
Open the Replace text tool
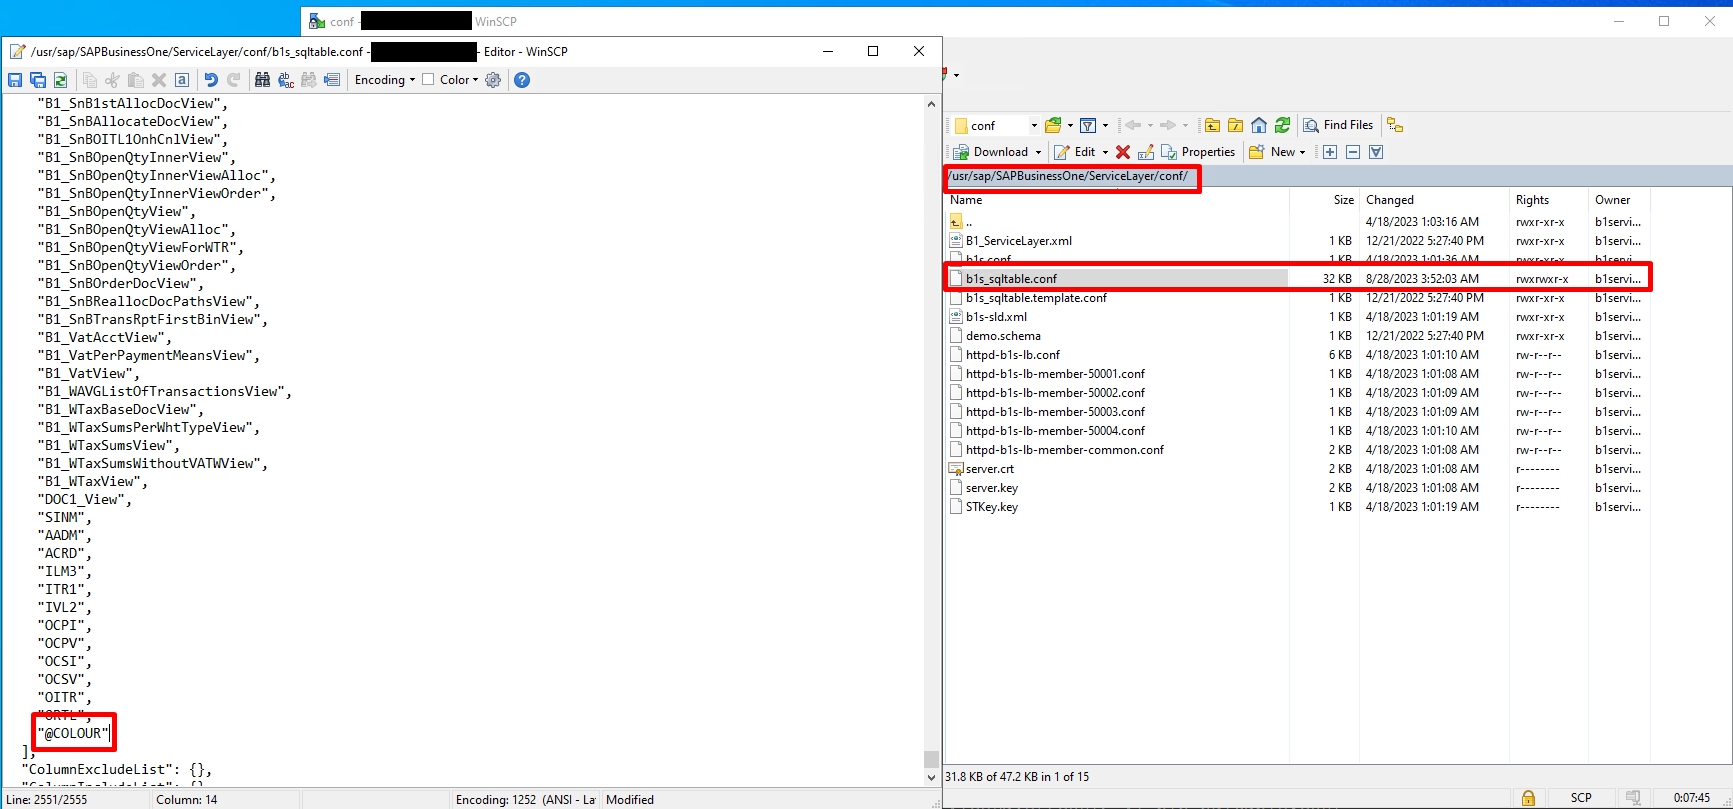286,80
